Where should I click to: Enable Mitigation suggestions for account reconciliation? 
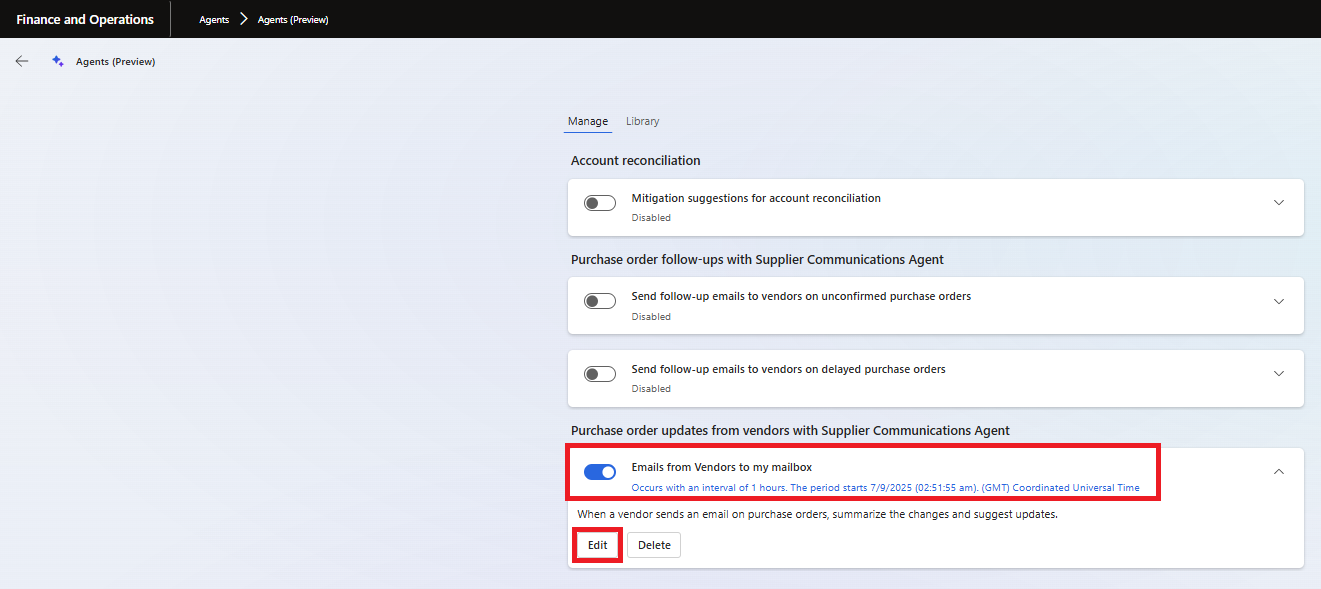[x=600, y=204]
